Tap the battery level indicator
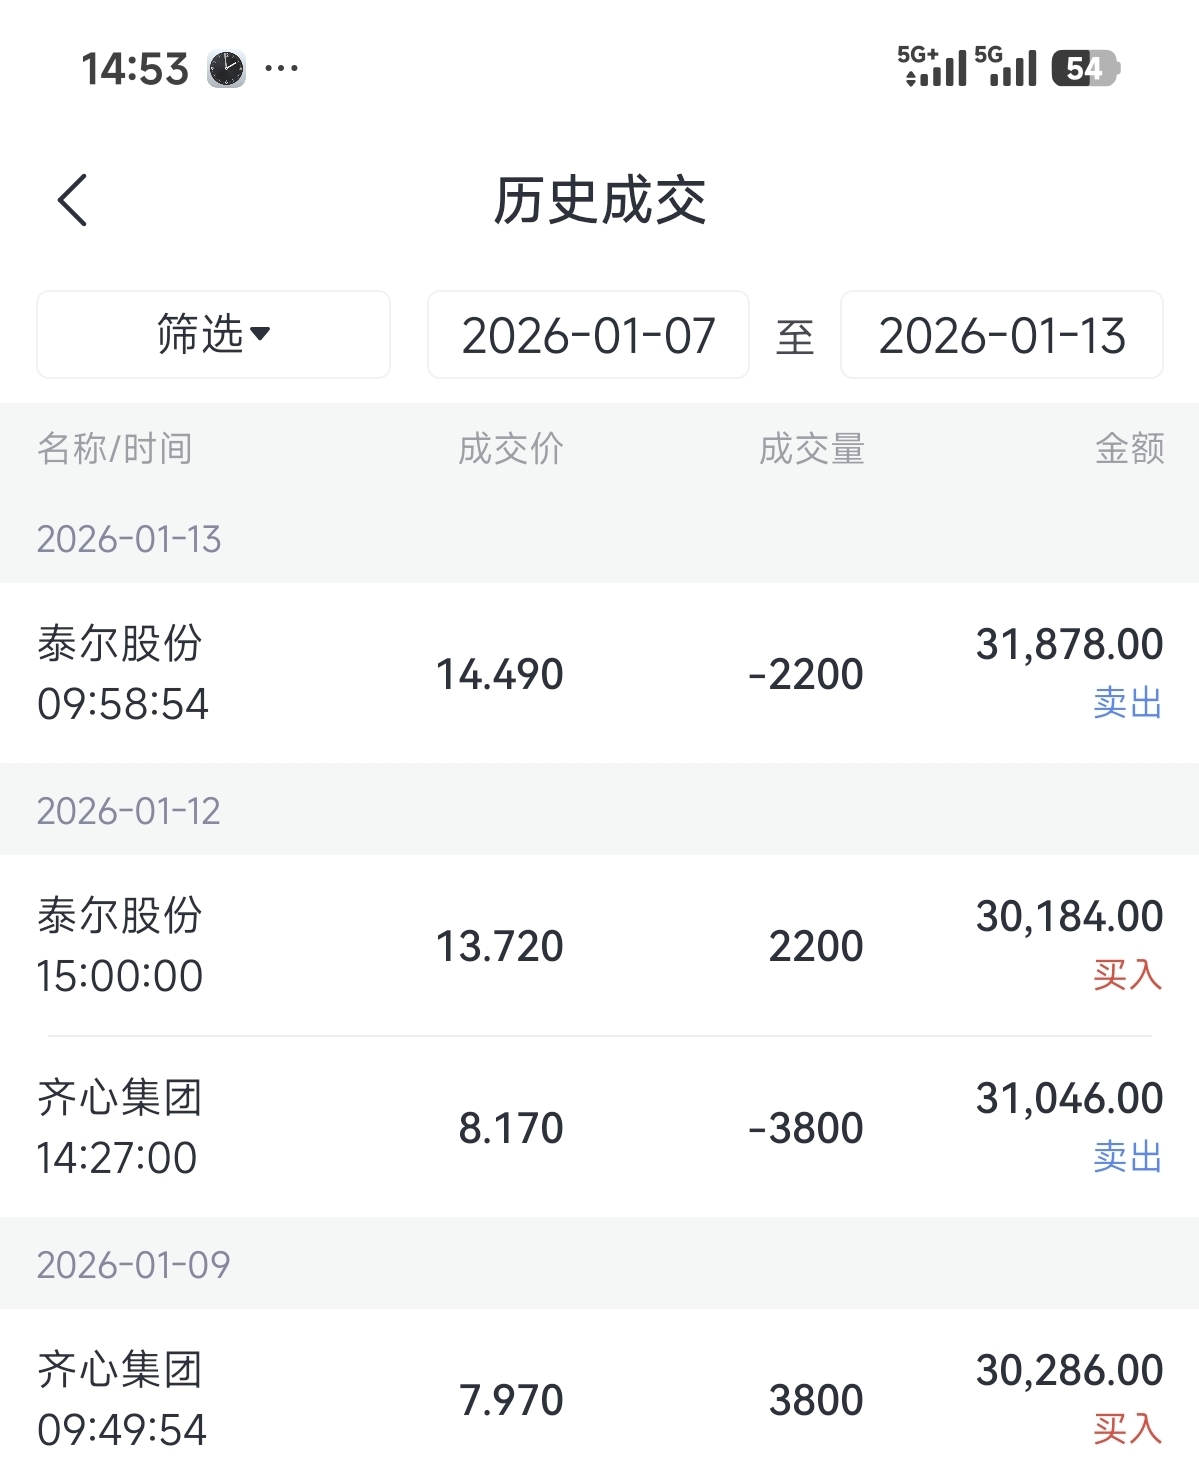1199x1484 pixels. point(1084,68)
